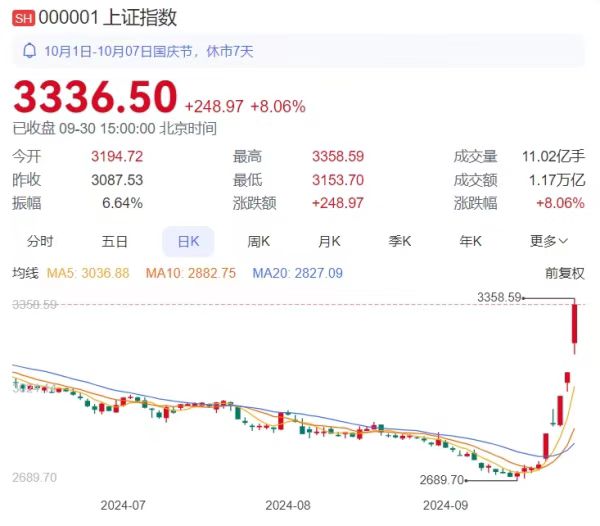Click the bell notification icon

(29, 50)
